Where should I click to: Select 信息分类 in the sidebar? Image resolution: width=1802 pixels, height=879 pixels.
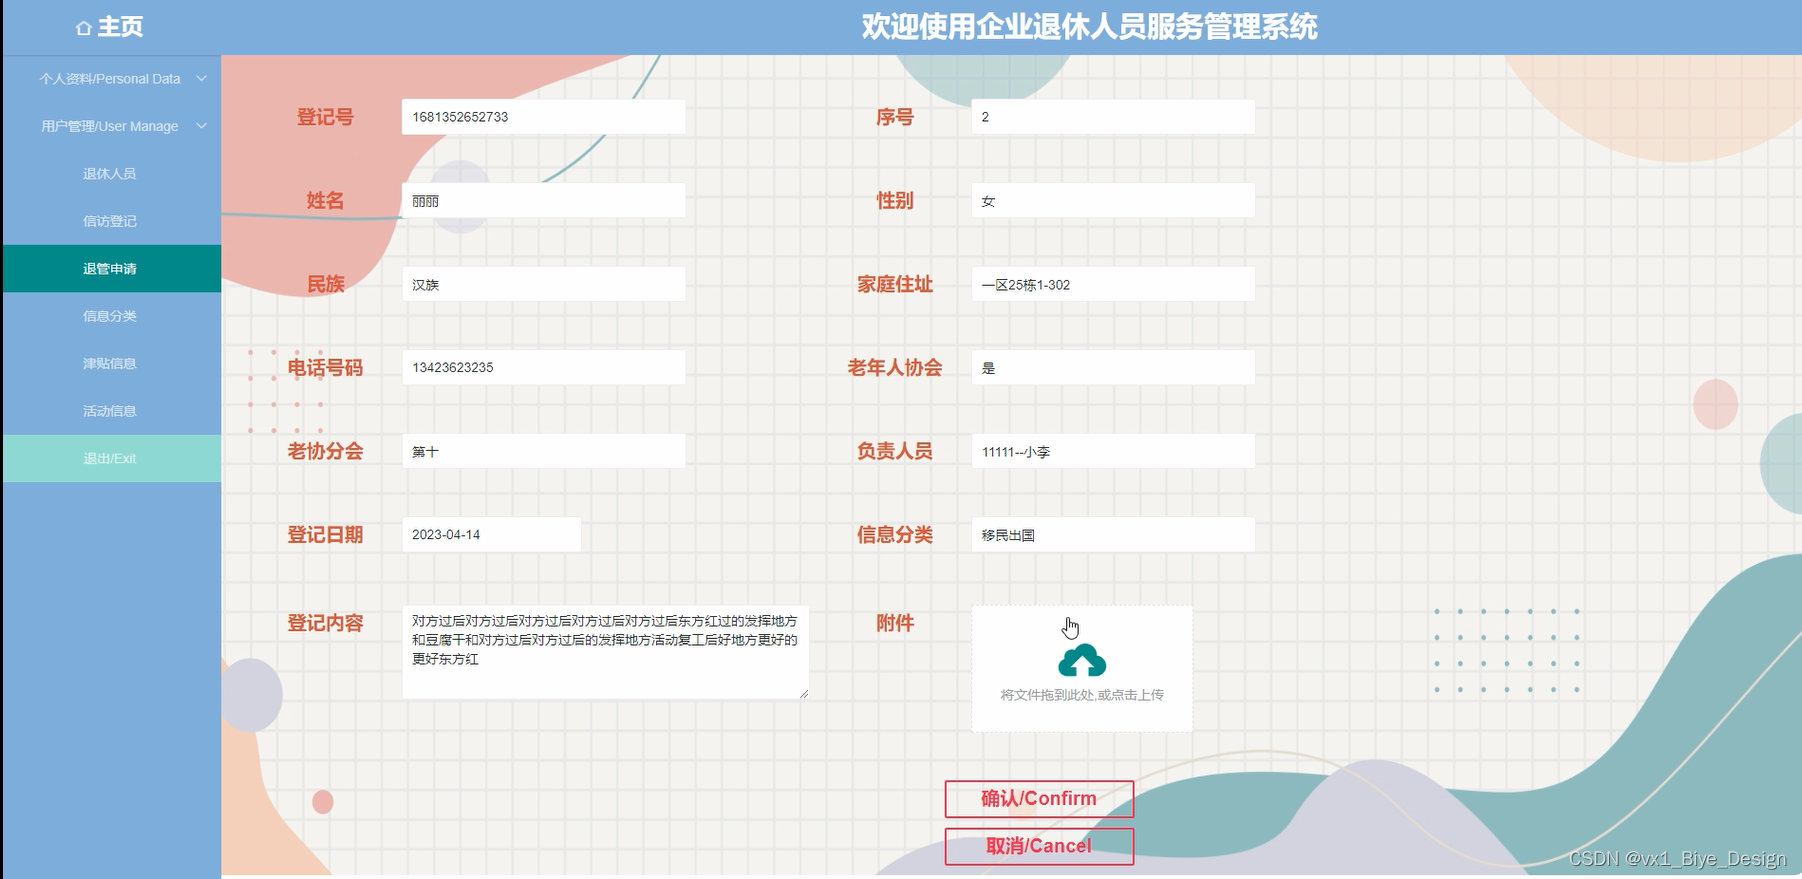tap(112, 316)
